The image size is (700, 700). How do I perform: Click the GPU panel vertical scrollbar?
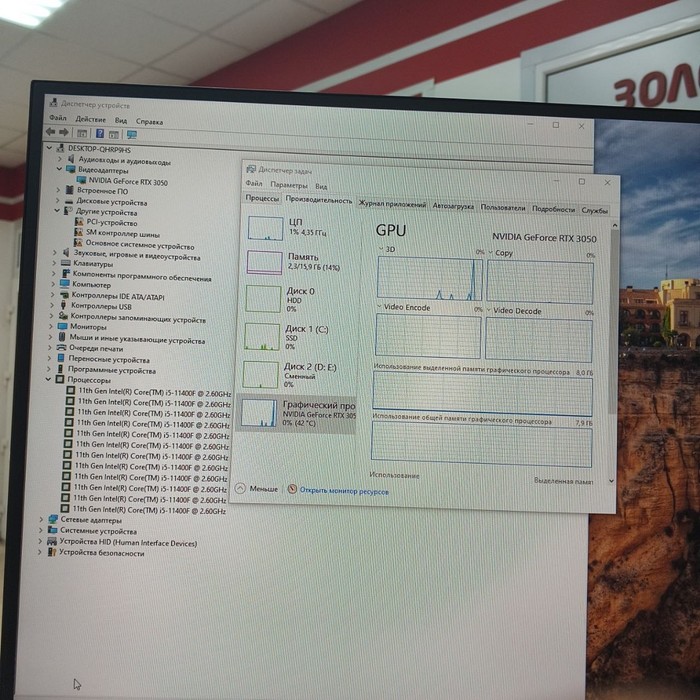614,321
